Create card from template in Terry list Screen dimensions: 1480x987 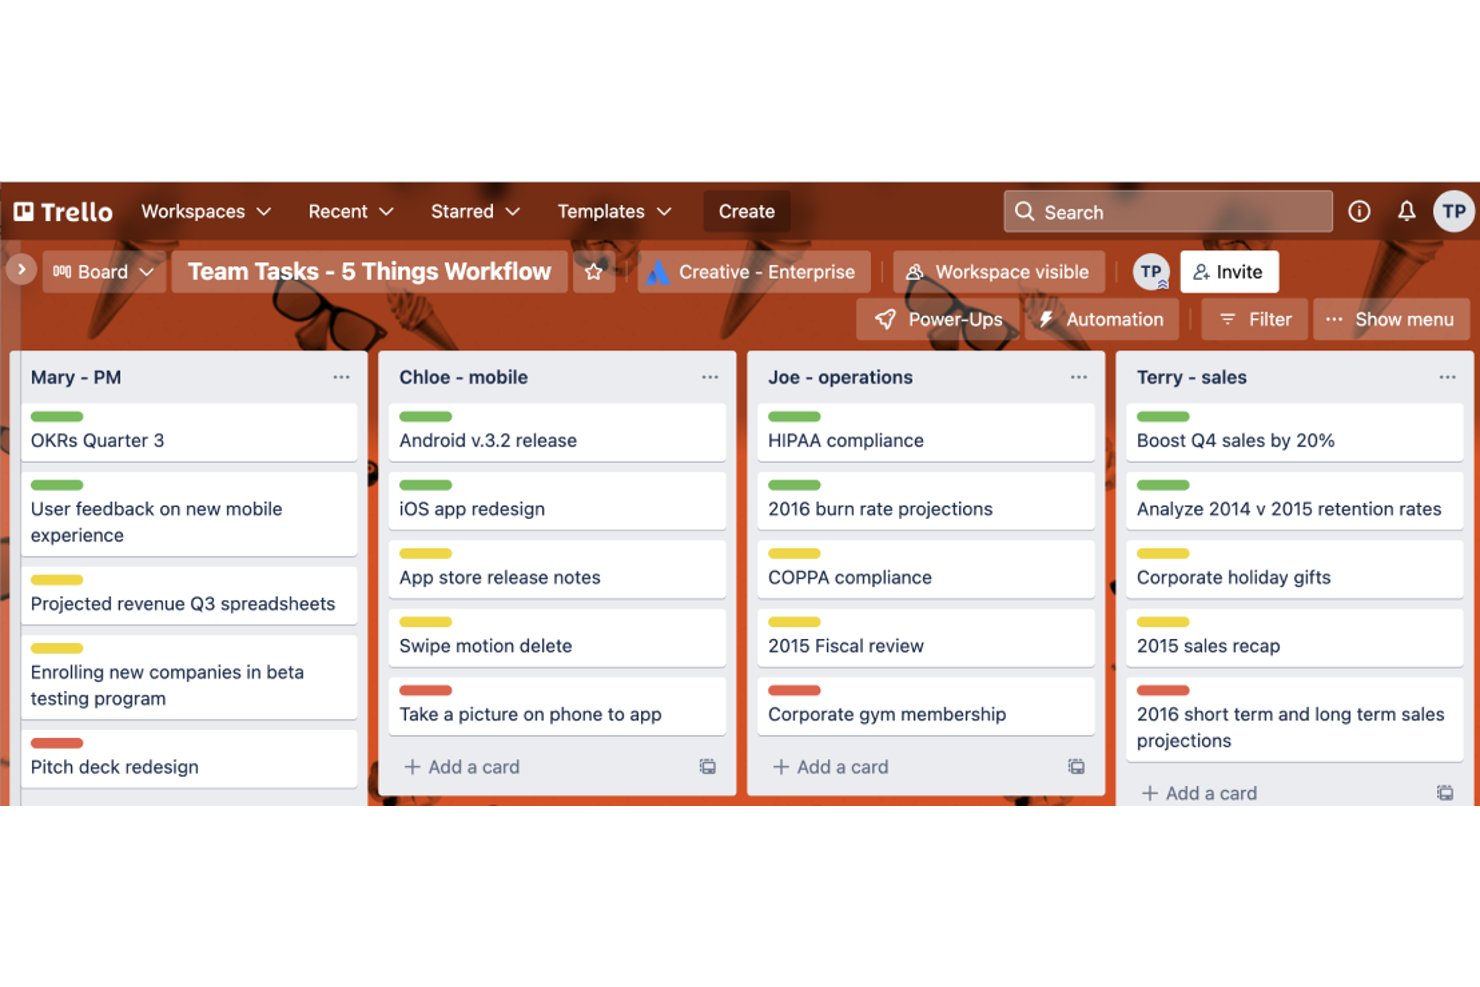(x=1445, y=793)
